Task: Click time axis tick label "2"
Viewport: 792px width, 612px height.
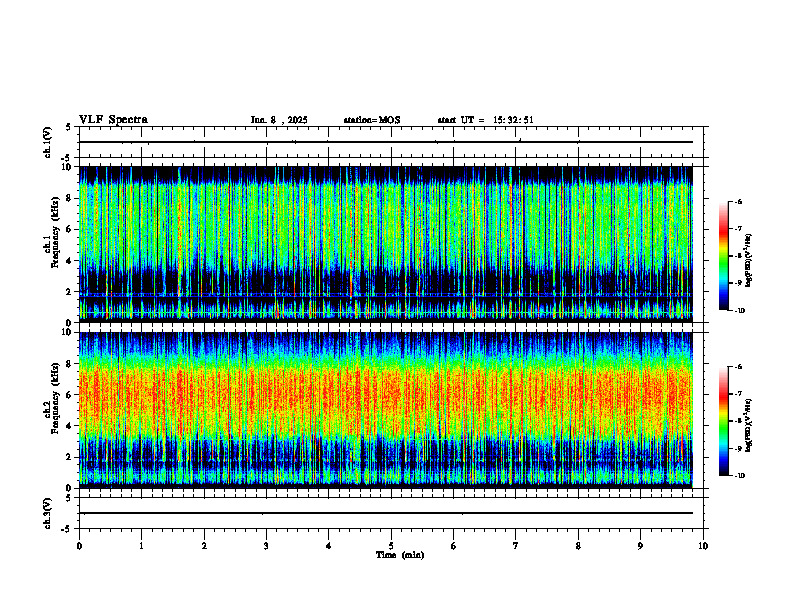Action: click(x=204, y=546)
